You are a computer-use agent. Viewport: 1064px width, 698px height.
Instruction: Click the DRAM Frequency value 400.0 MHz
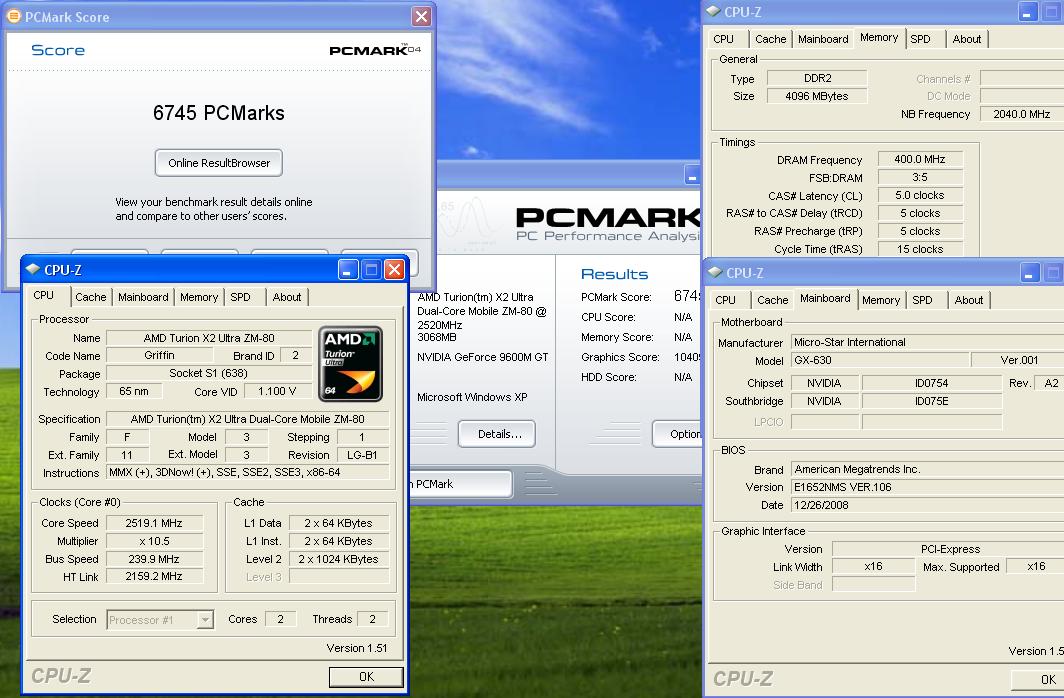pyautogui.click(x=920, y=159)
